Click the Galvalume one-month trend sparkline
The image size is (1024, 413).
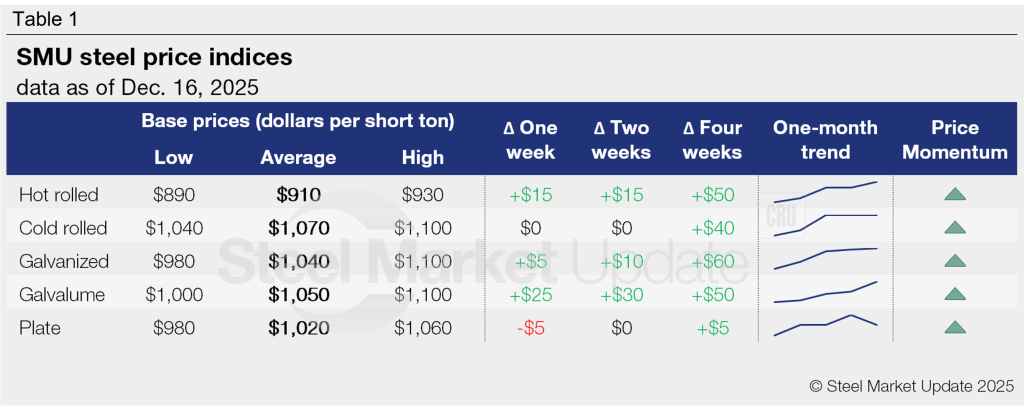pos(825,291)
